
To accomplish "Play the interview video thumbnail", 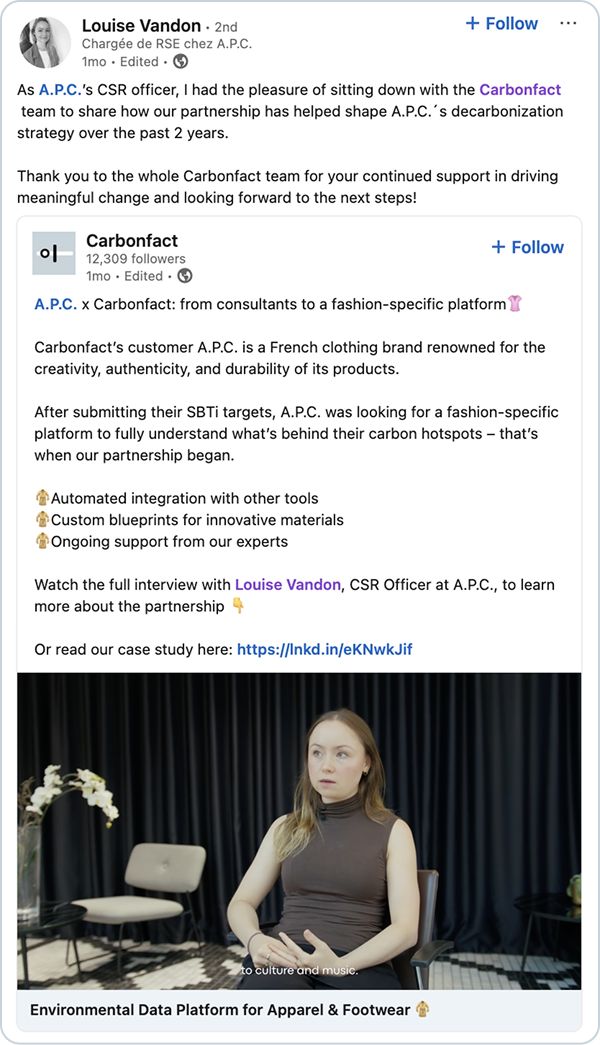I will (299, 830).
